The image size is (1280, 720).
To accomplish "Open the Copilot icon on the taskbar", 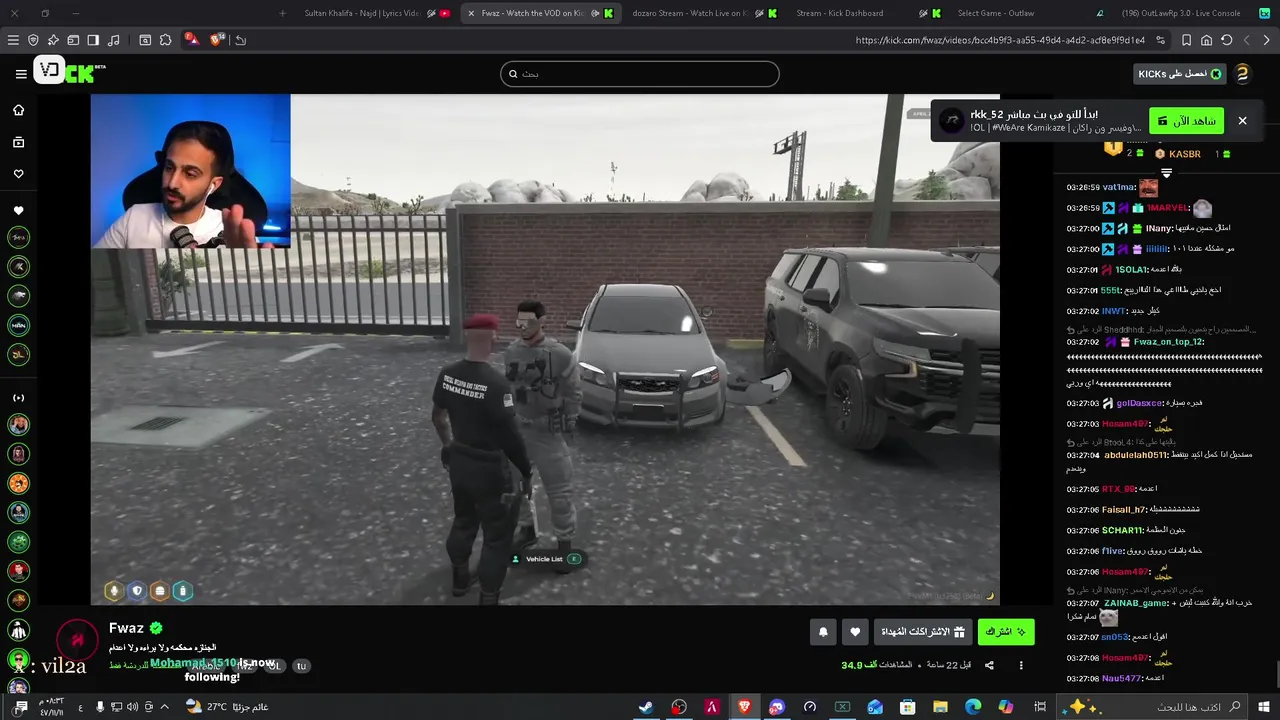I will 1005,707.
